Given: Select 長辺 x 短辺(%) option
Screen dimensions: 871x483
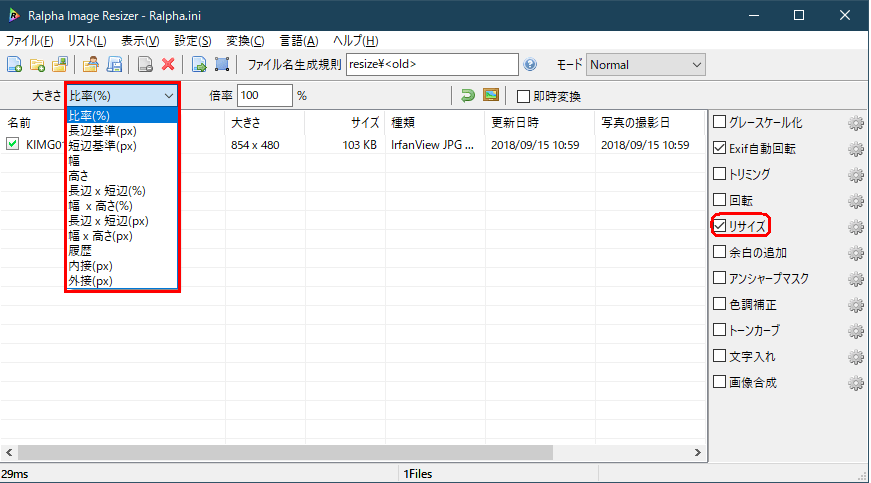Looking at the screenshot, I should 122,191.
